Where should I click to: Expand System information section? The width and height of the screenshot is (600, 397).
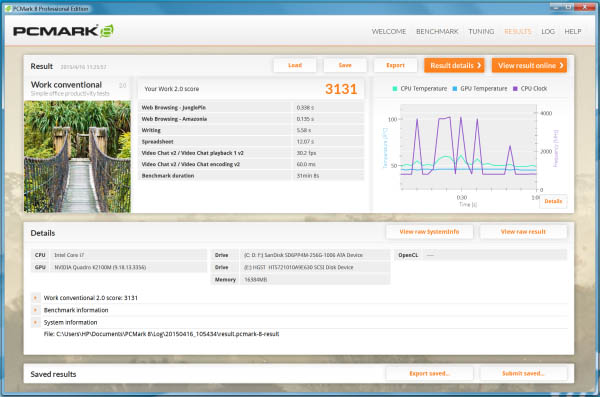[35, 322]
